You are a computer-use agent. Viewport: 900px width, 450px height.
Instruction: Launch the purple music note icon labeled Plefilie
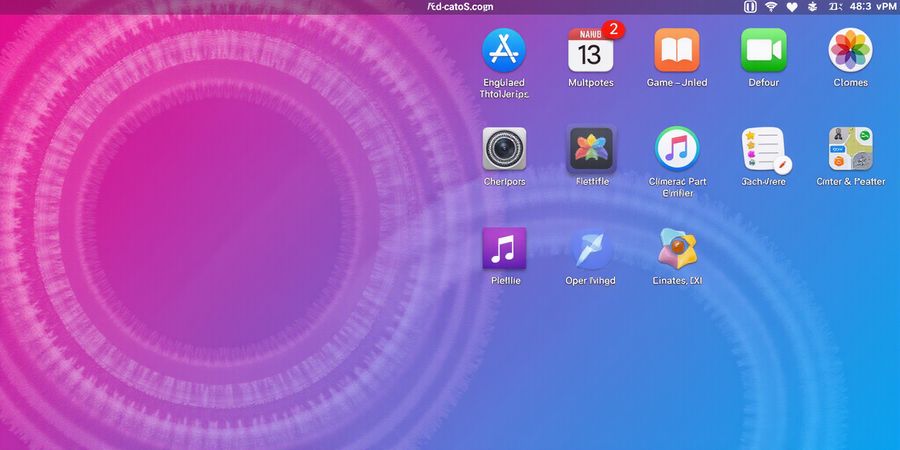(x=505, y=248)
